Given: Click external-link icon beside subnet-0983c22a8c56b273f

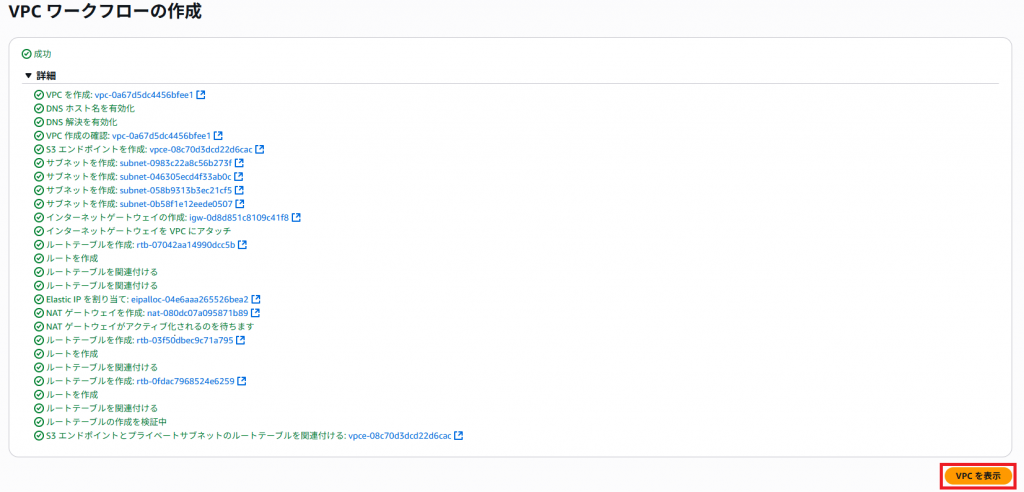Looking at the screenshot, I should 240,163.
